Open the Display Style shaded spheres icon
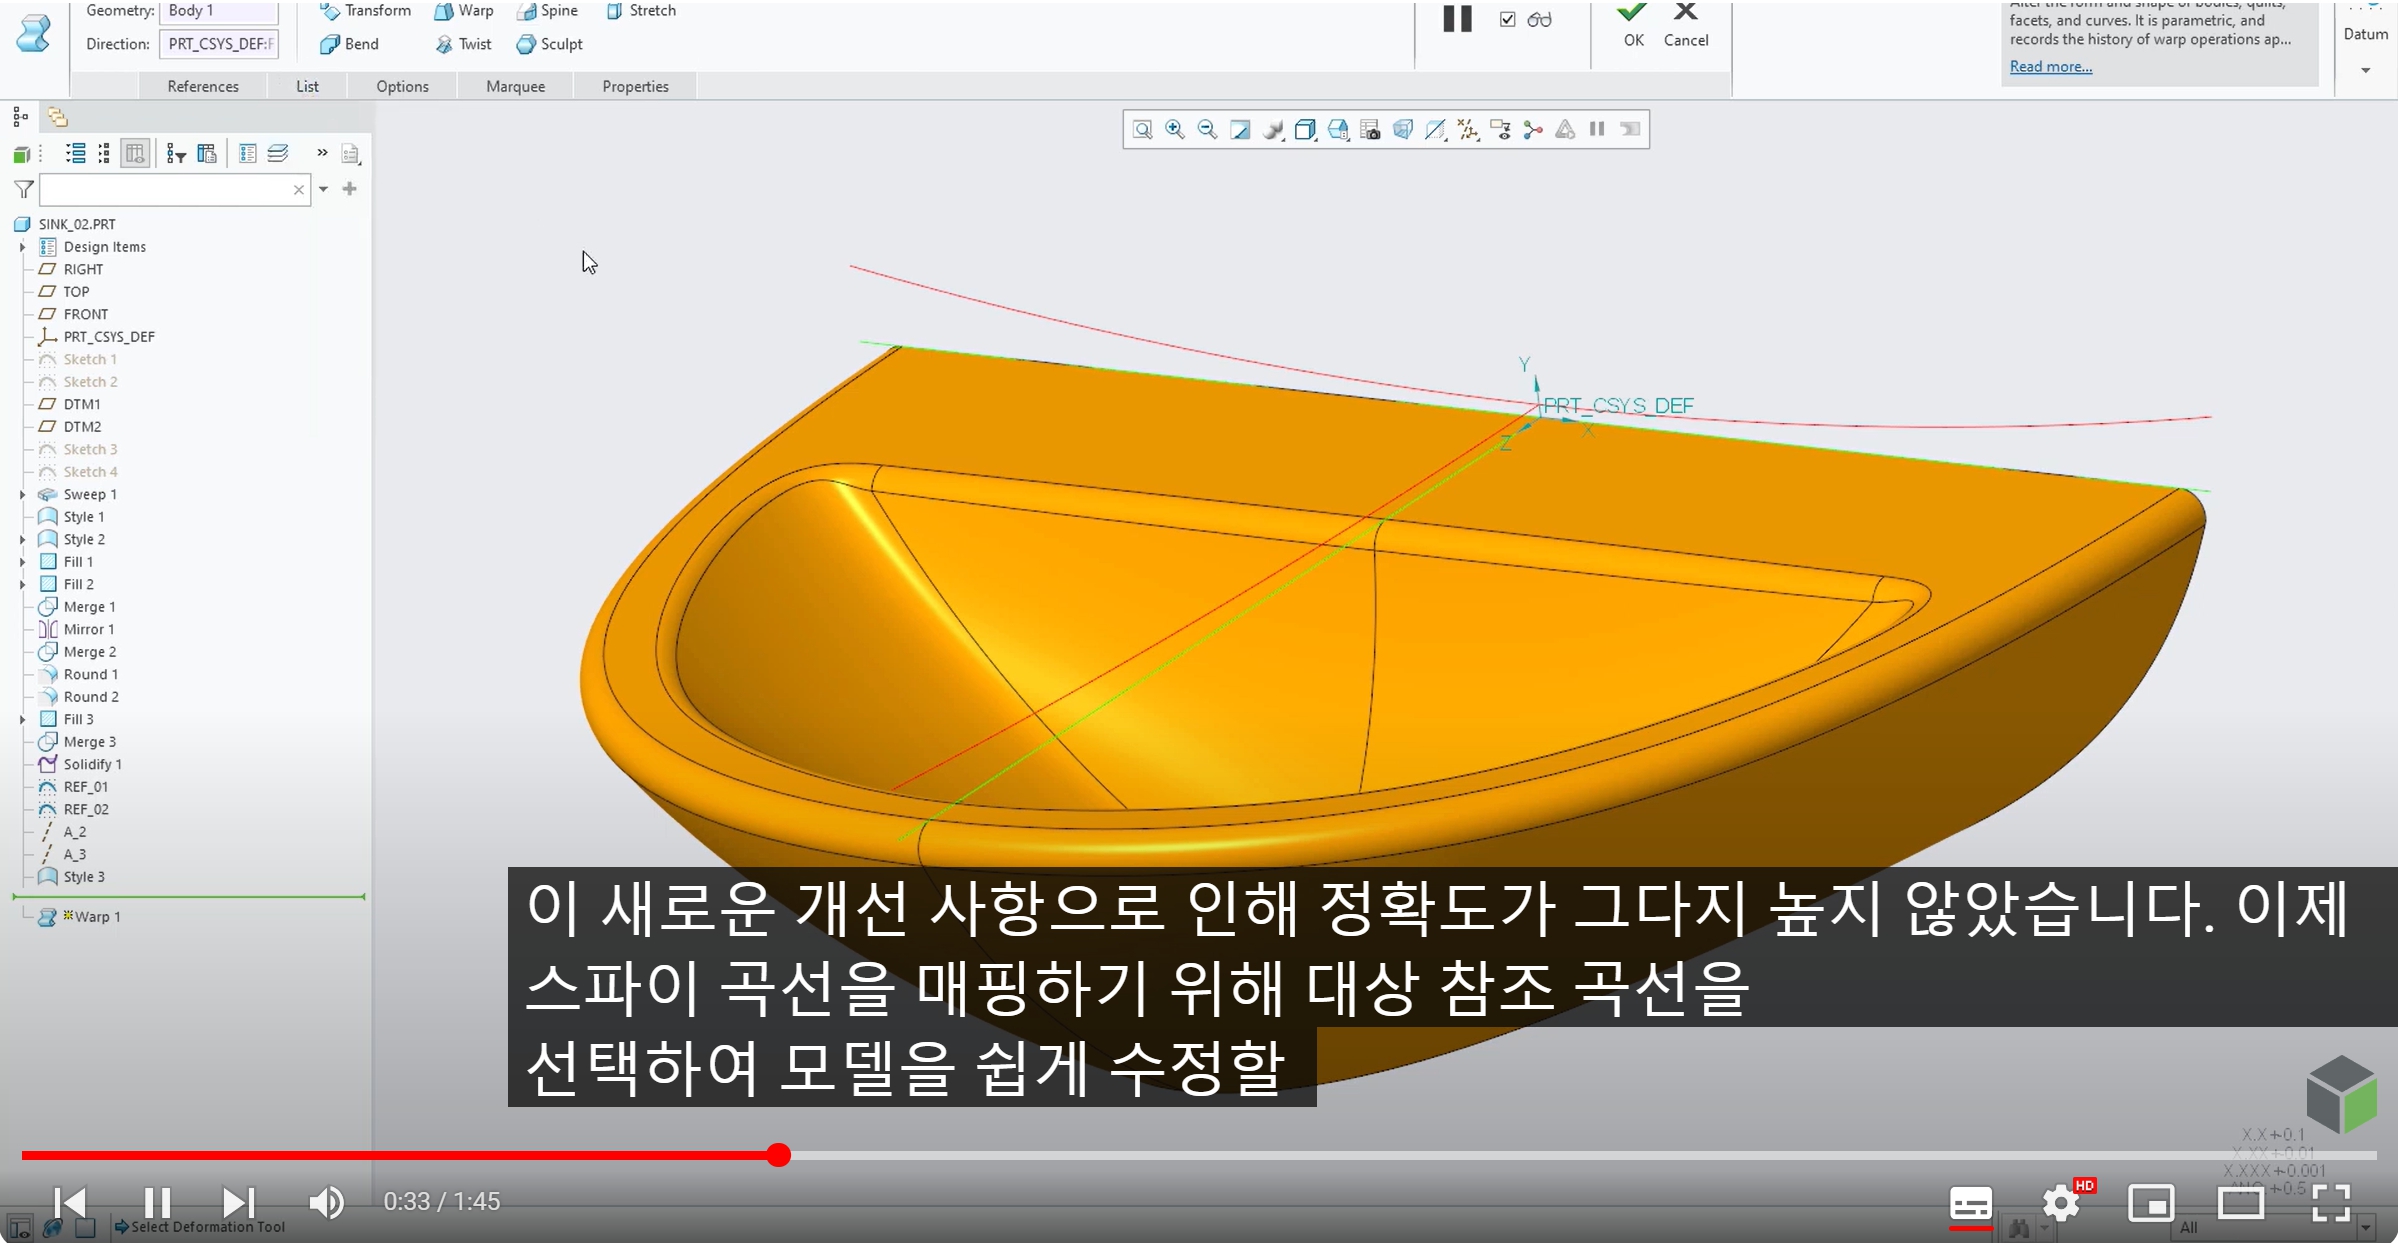Screen dimensions: 2398x1243 tap(1273, 130)
